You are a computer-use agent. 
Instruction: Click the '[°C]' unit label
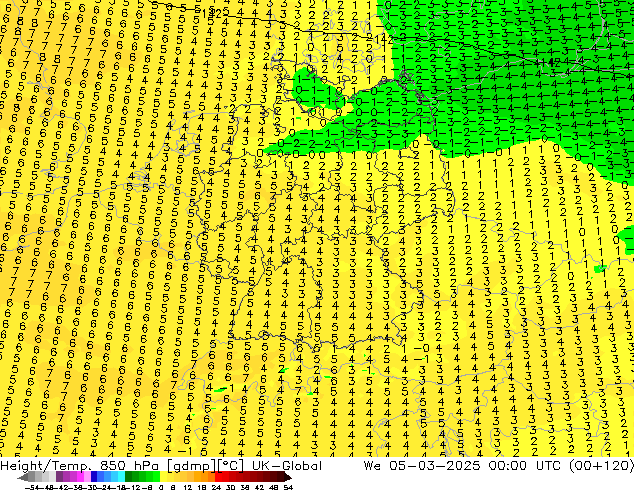coord(231,466)
